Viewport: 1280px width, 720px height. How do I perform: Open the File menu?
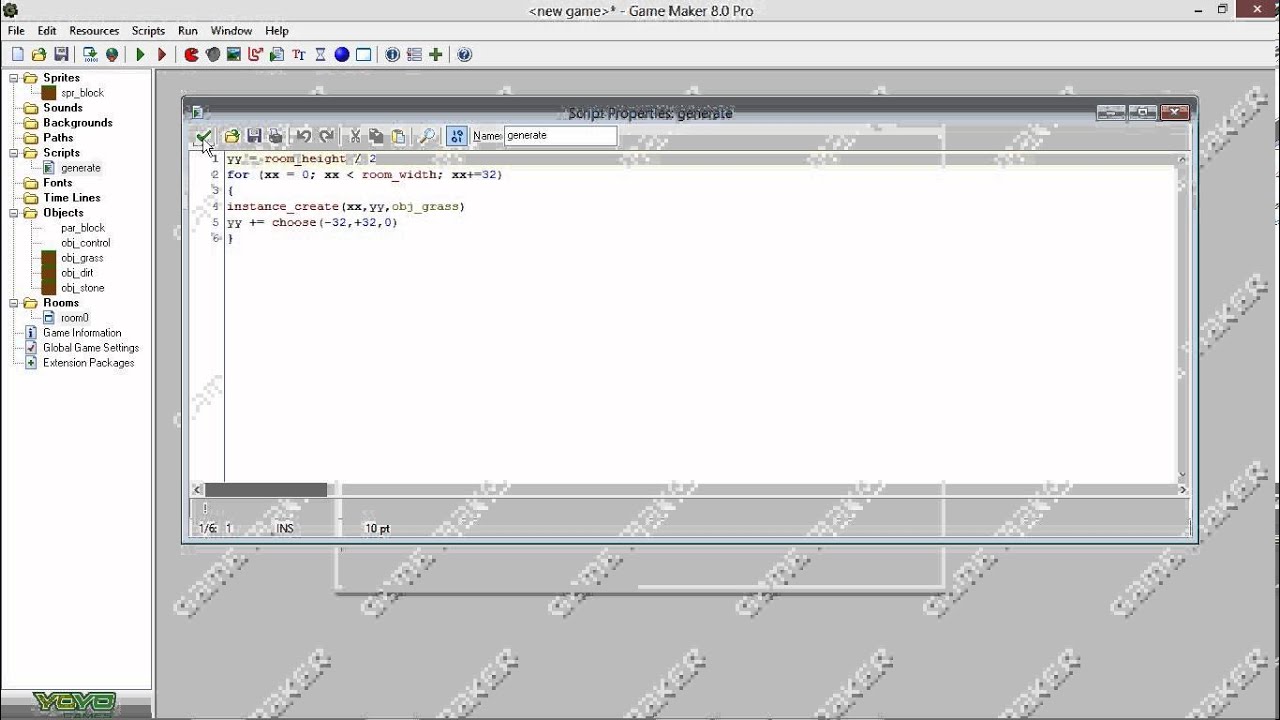pos(16,31)
